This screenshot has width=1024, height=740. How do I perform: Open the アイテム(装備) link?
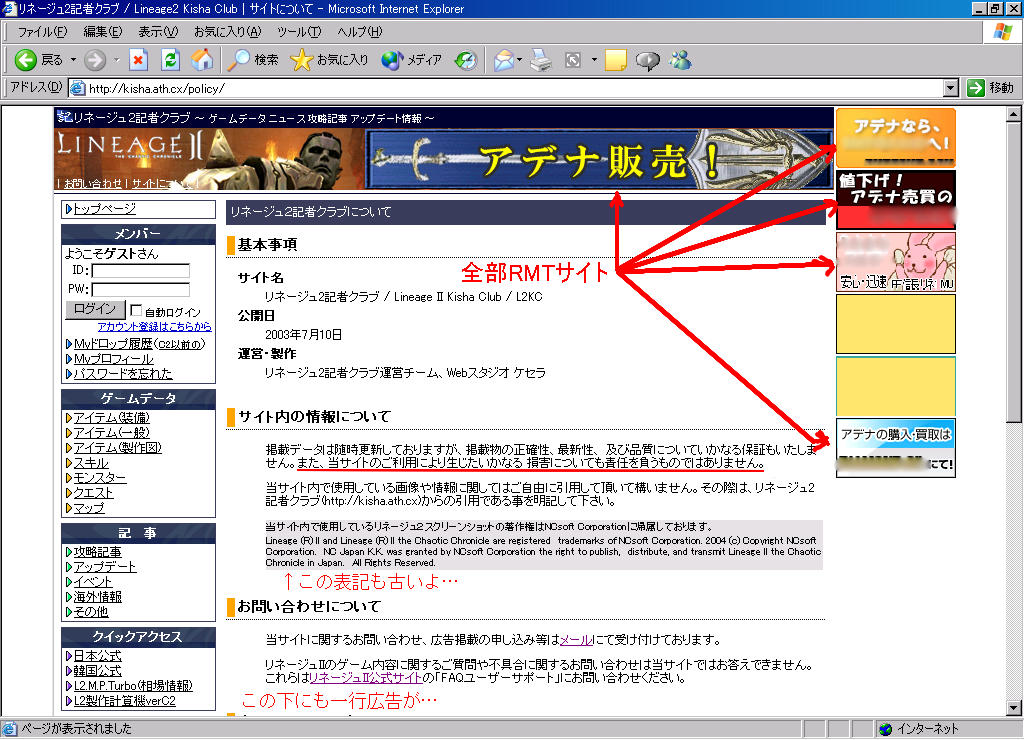pos(111,417)
